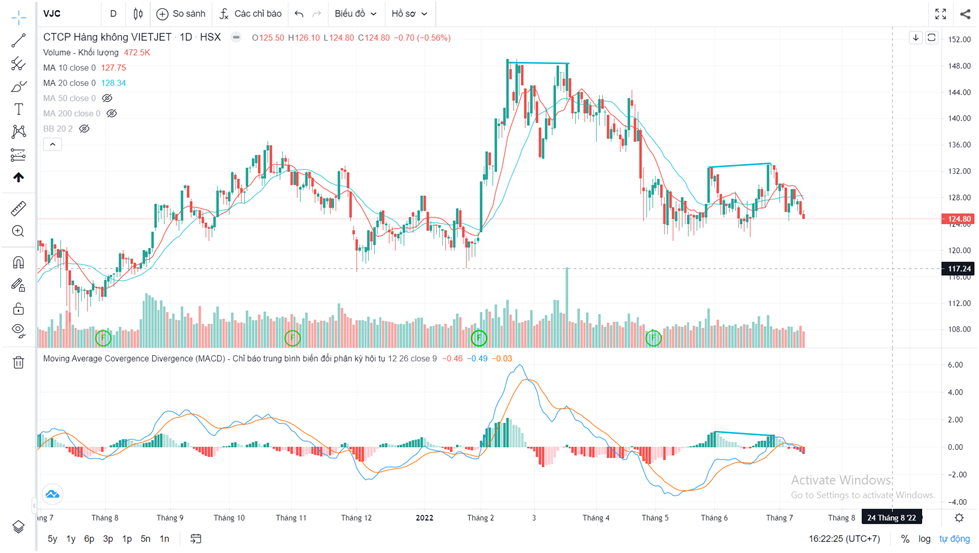
Task: Activate the ruler measure tool
Action: pyautogui.click(x=18, y=209)
